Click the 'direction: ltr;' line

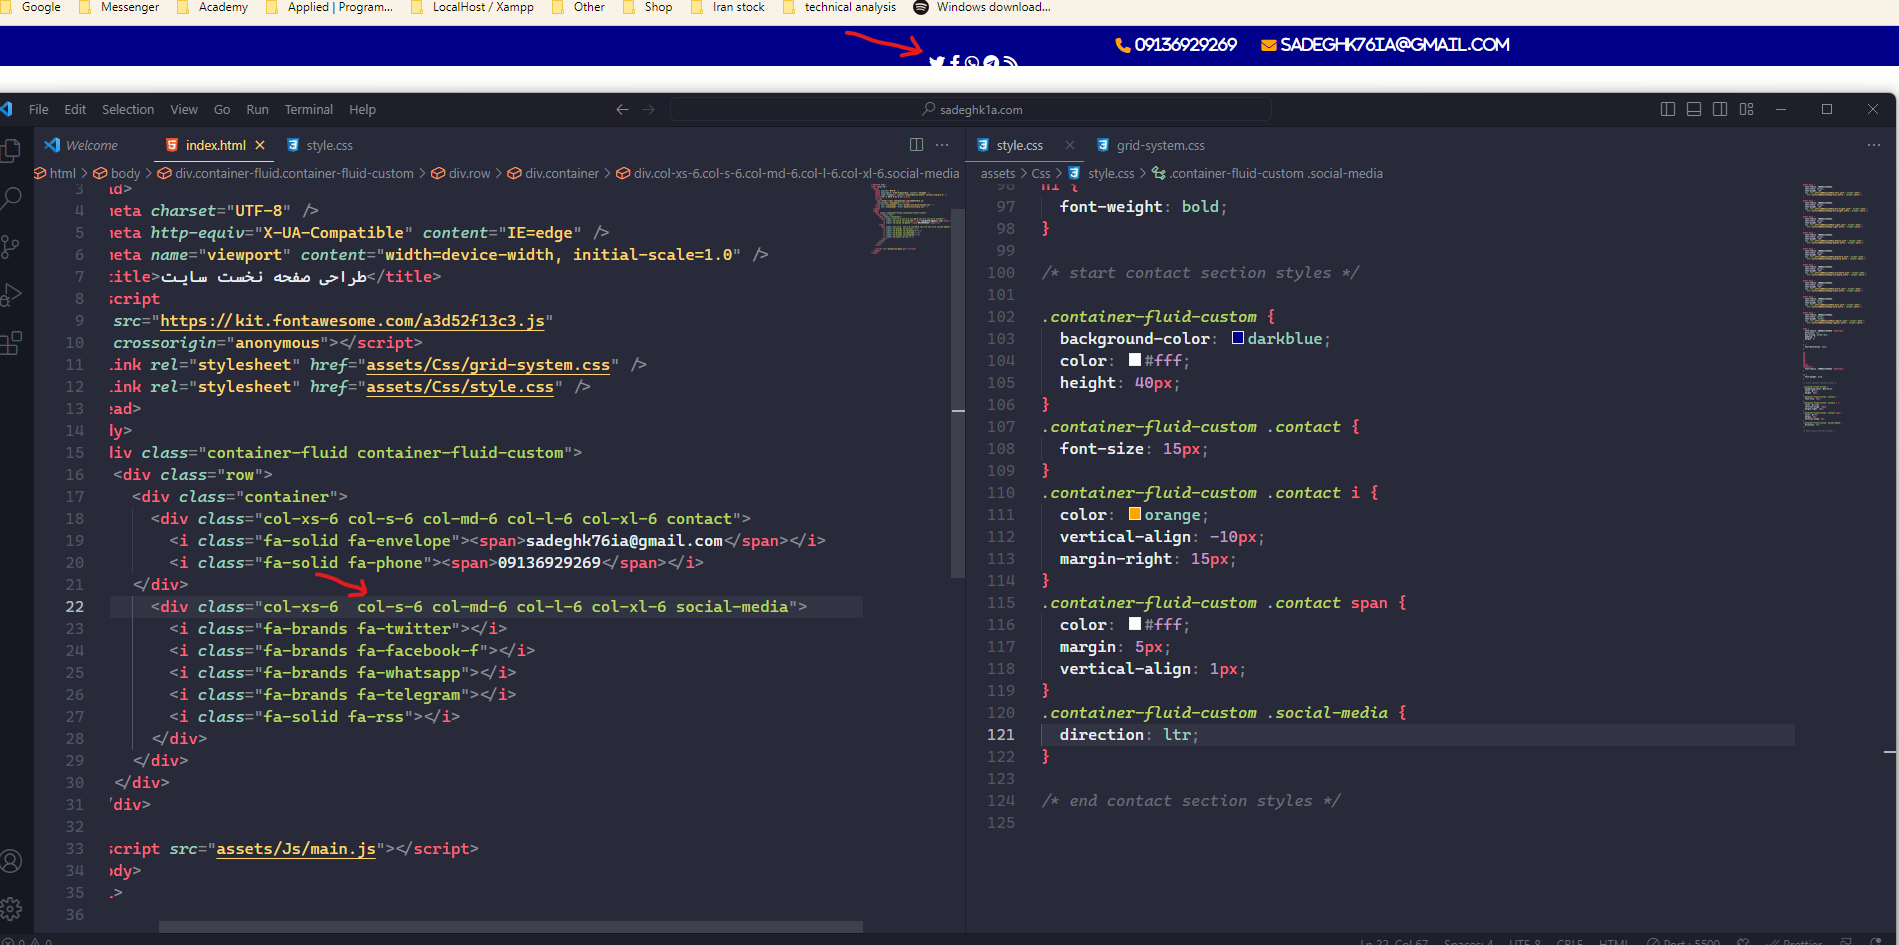(1128, 735)
